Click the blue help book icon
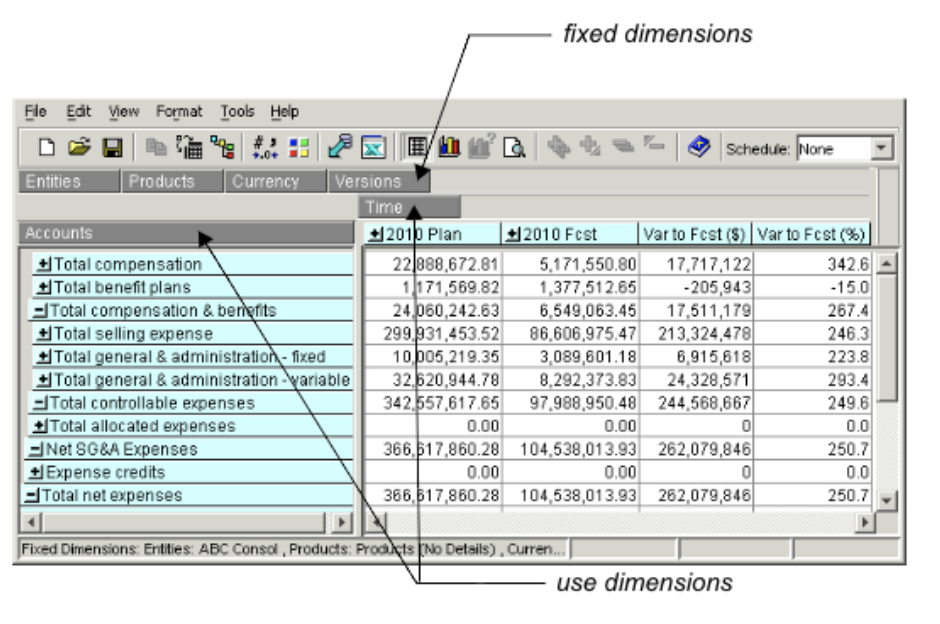The width and height of the screenshot is (940, 624). 699,149
